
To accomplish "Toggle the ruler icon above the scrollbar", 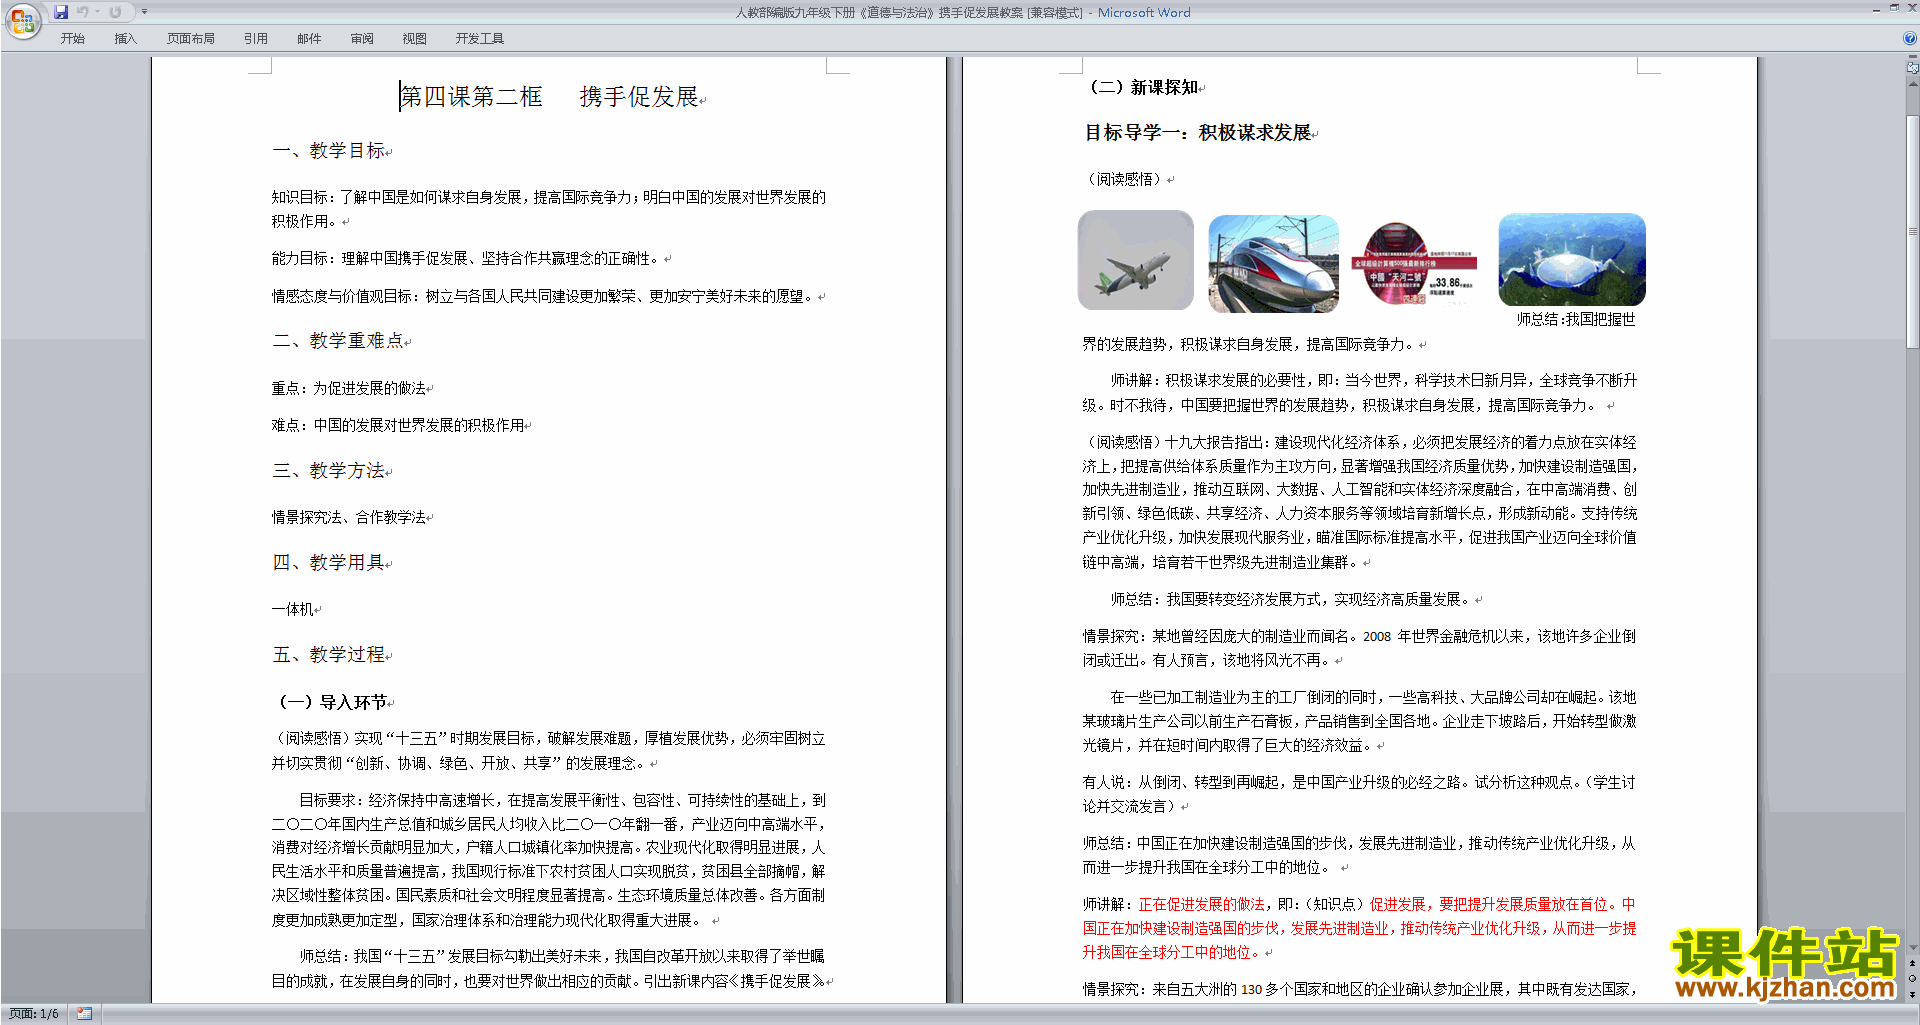I will [x=1913, y=67].
